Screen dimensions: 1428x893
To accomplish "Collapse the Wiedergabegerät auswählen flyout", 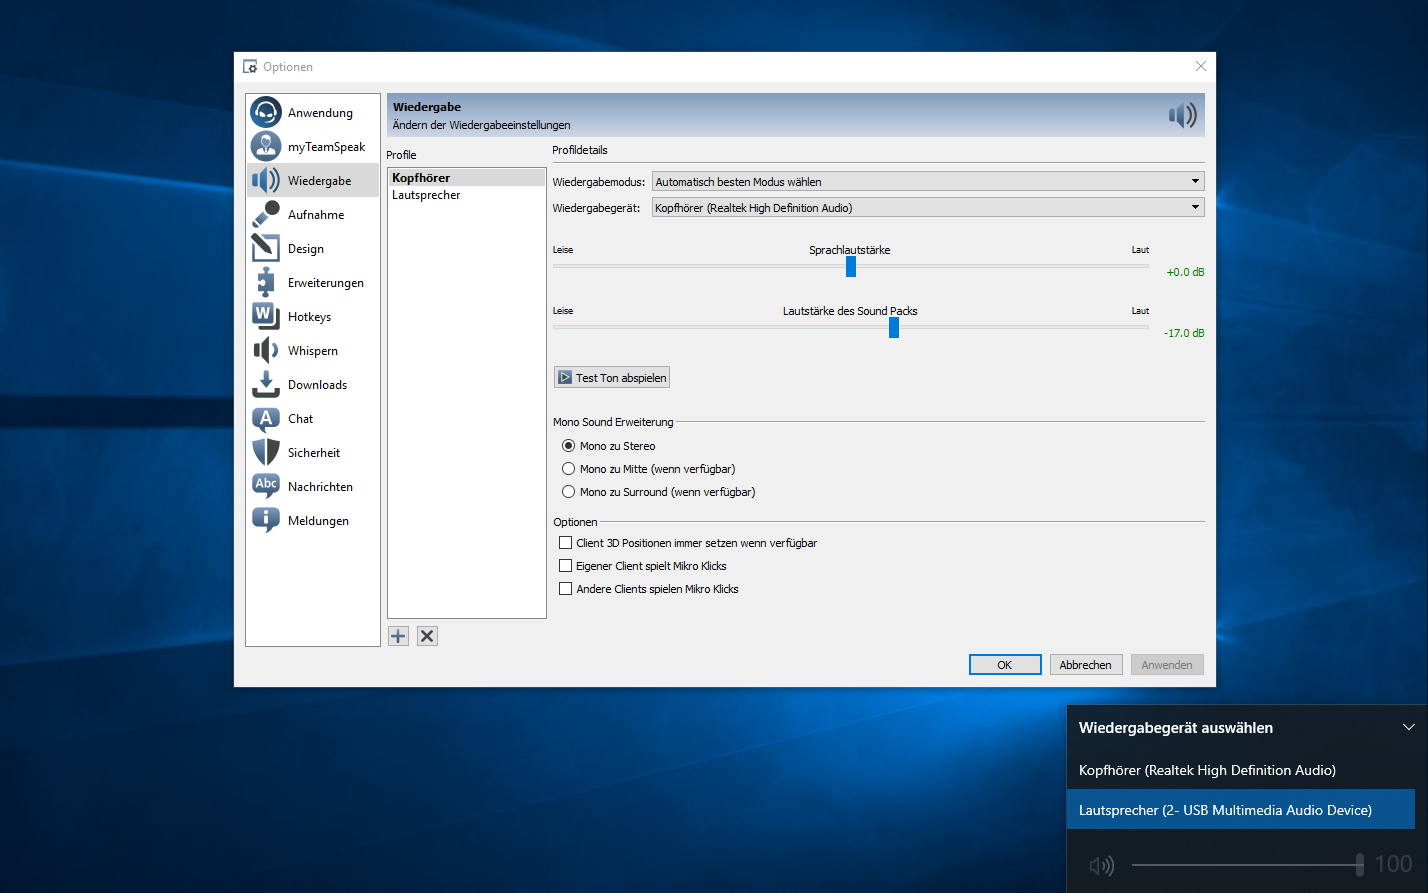I will pos(1409,727).
